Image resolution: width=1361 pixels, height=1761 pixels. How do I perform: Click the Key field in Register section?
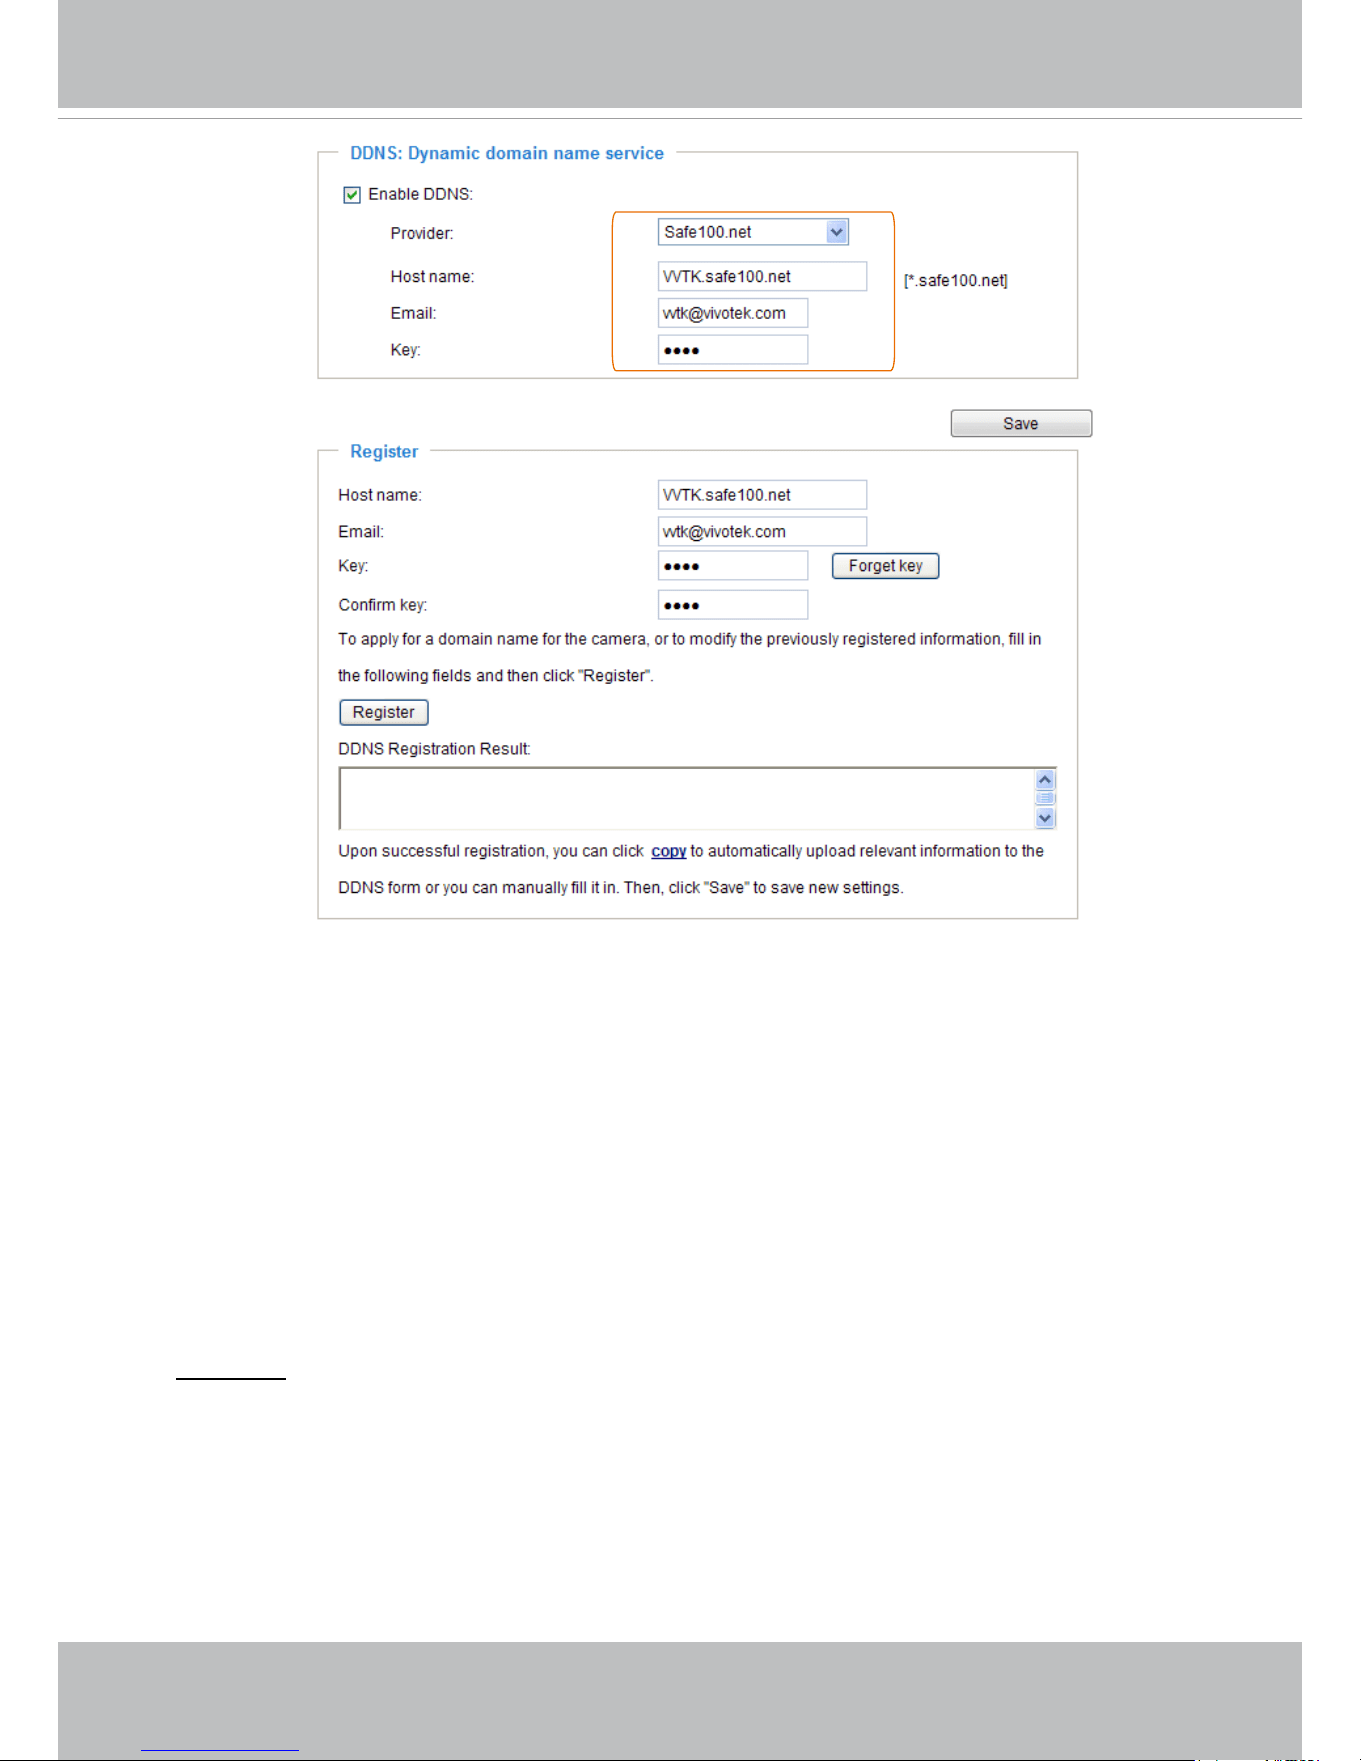pyautogui.click(x=733, y=566)
